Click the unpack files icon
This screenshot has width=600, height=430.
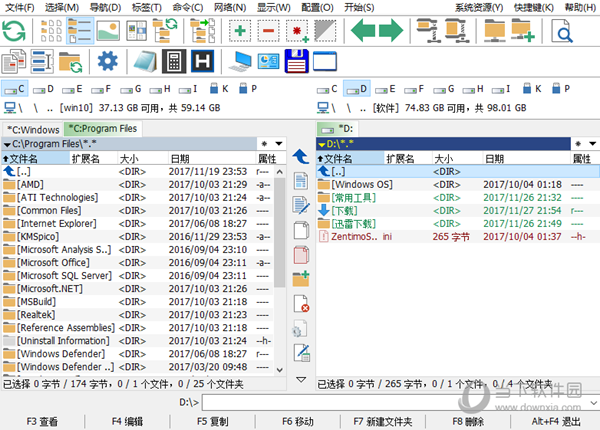(457, 31)
